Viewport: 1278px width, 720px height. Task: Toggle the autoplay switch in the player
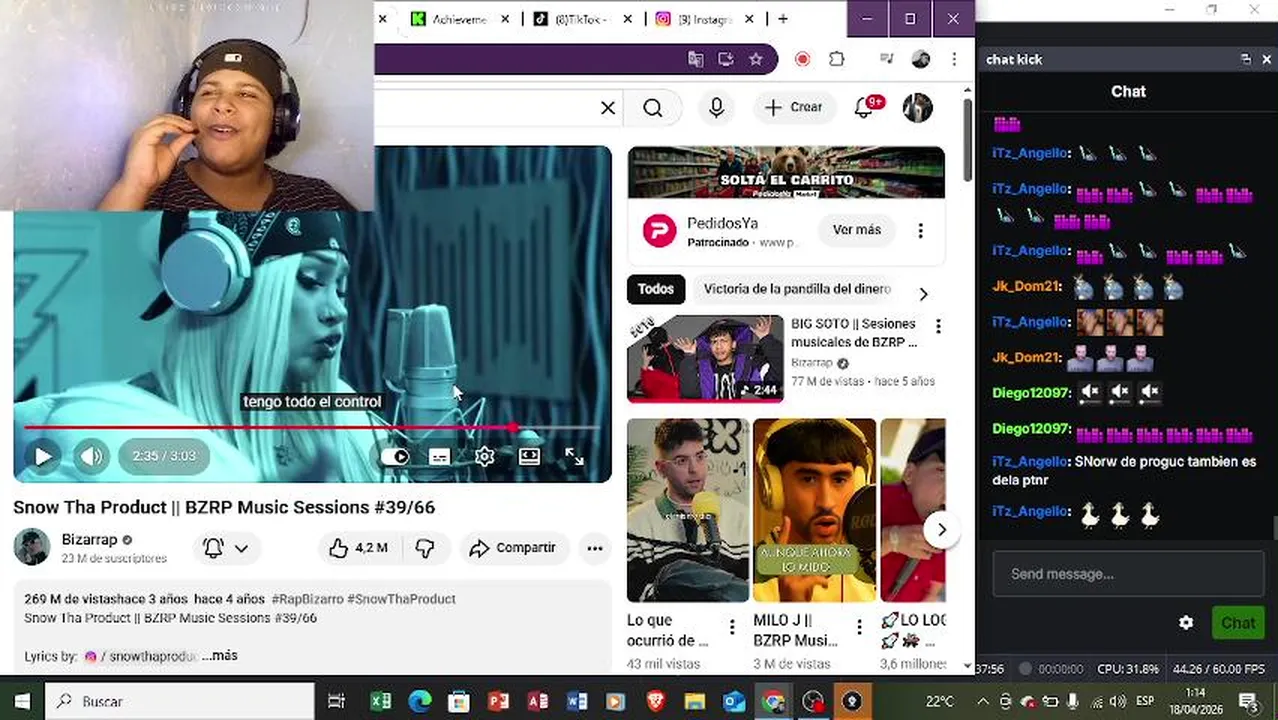click(395, 457)
